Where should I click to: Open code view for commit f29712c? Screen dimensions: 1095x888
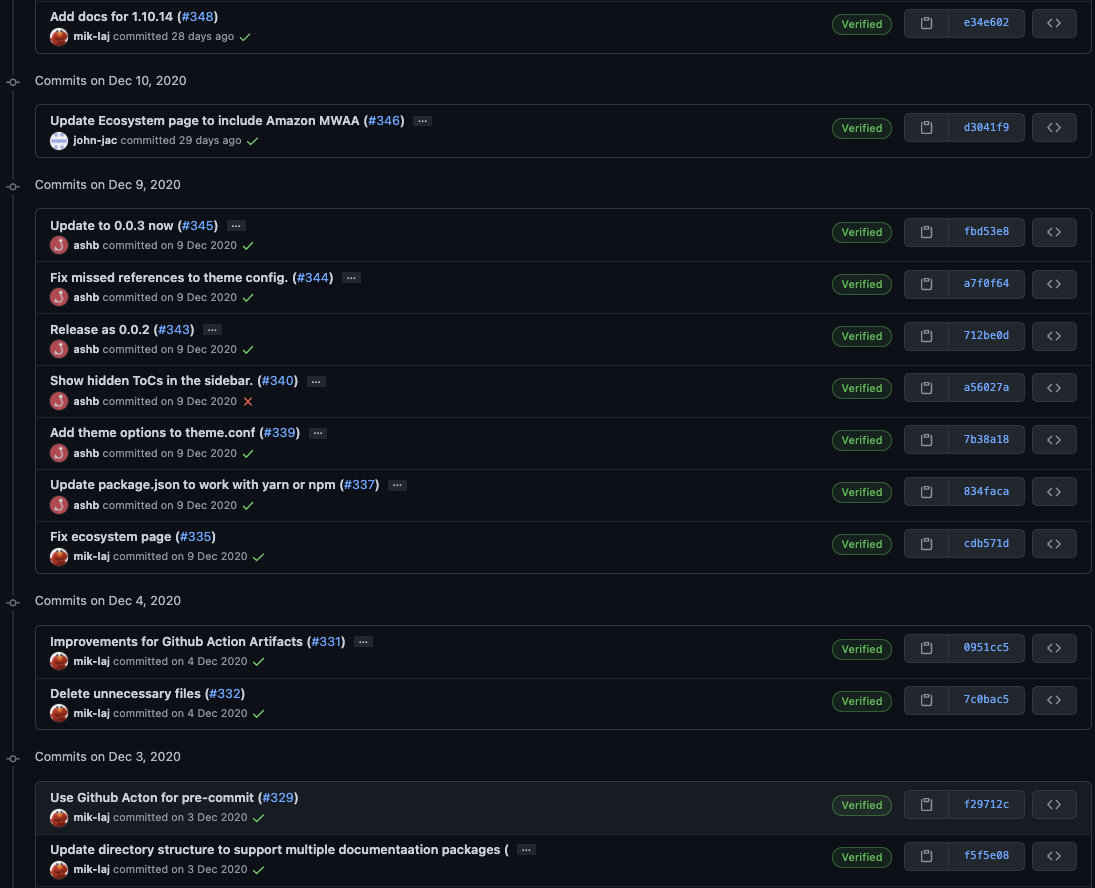[x=1054, y=804]
